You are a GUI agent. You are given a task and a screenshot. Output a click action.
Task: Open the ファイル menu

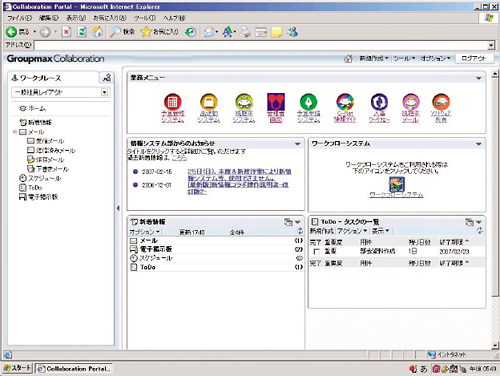point(19,18)
